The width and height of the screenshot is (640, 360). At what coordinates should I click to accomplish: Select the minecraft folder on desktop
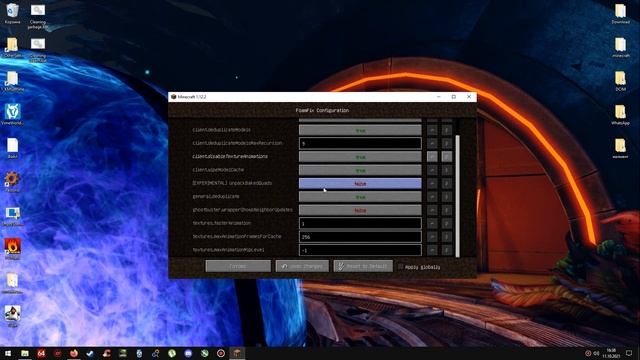pyautogui.click(x=620, y=47)
